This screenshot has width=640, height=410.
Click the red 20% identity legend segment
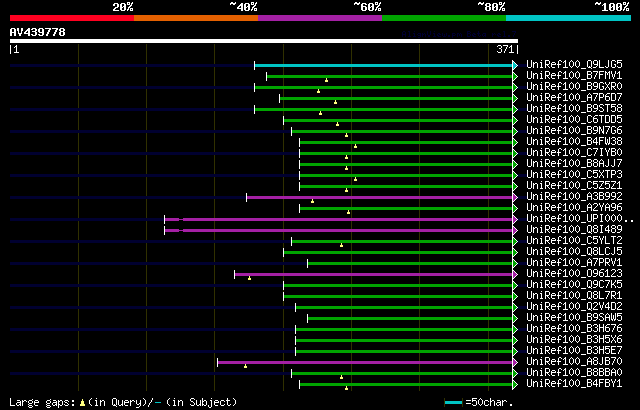click(72, 18)
